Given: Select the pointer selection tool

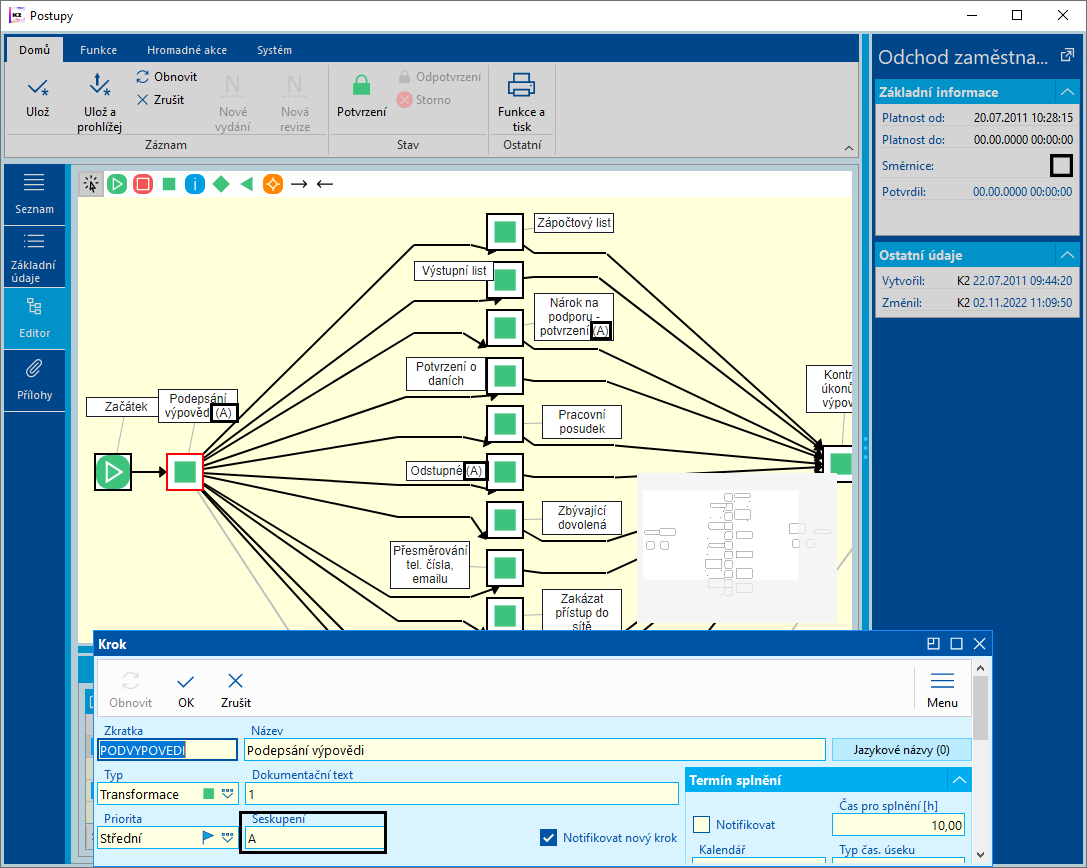Looking at the screenshot, I should point(91,184).
